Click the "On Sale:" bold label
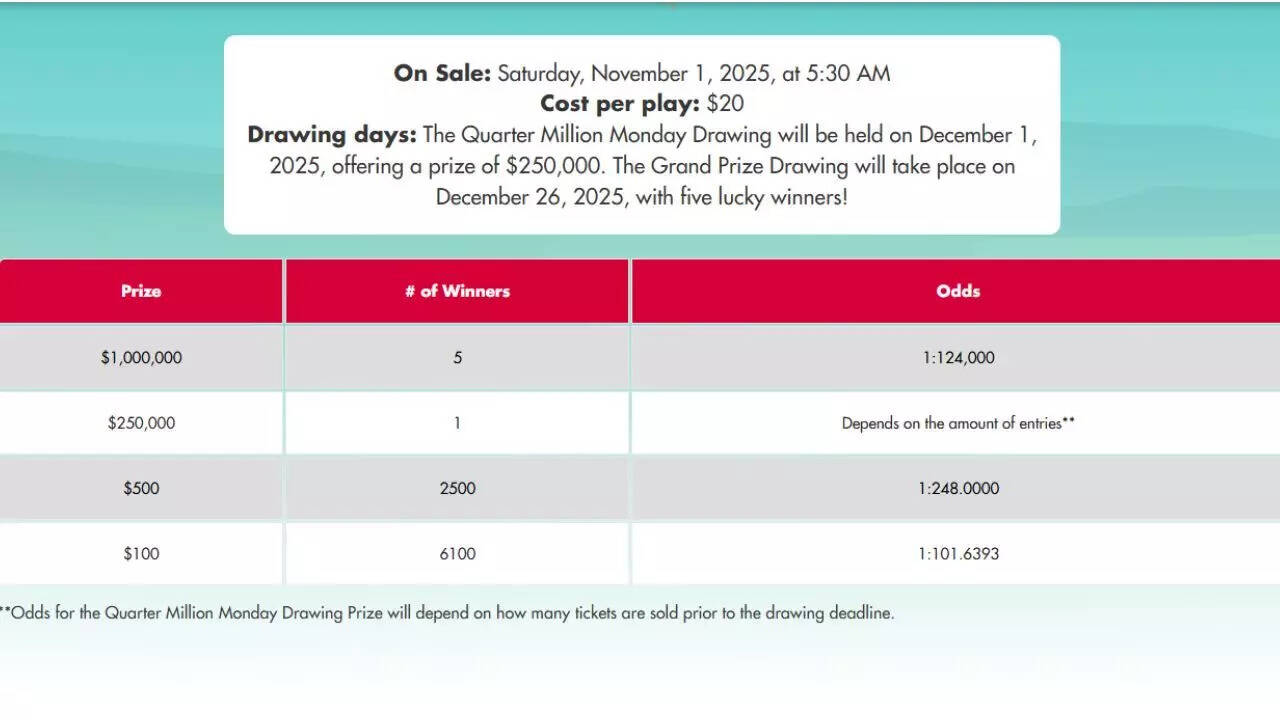The height and width of the screenshot is (720, 1280). coord(442,73)
